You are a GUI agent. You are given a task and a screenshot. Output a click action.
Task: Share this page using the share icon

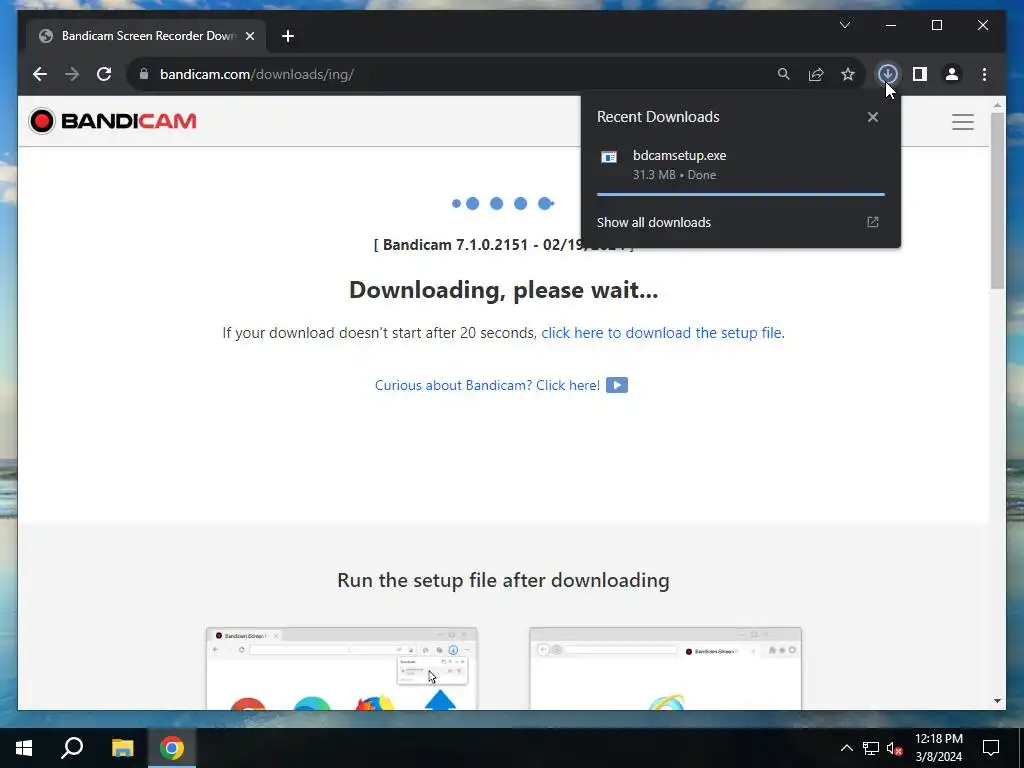tap(816, 74)
